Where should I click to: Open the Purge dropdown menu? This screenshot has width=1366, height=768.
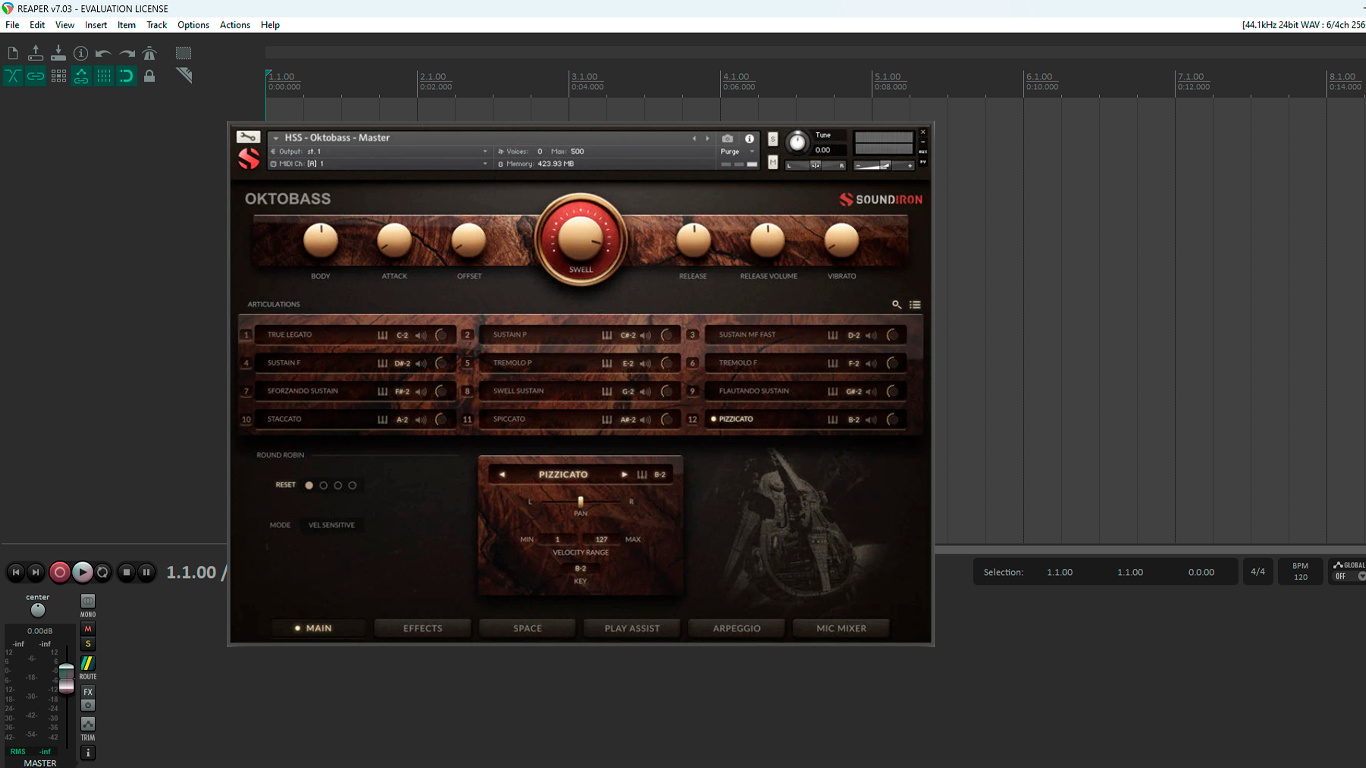(738, 151)
